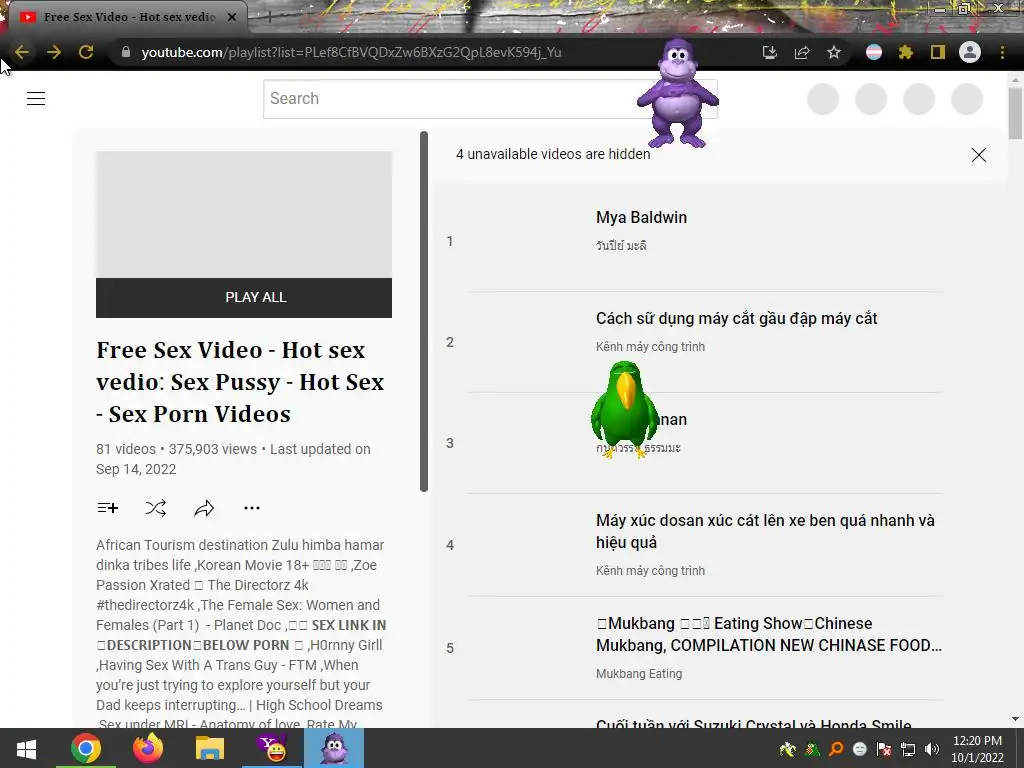Screen dimensions: 1024x768
Task: Open Action Center flag tray icon
Action: pos(884,749)
